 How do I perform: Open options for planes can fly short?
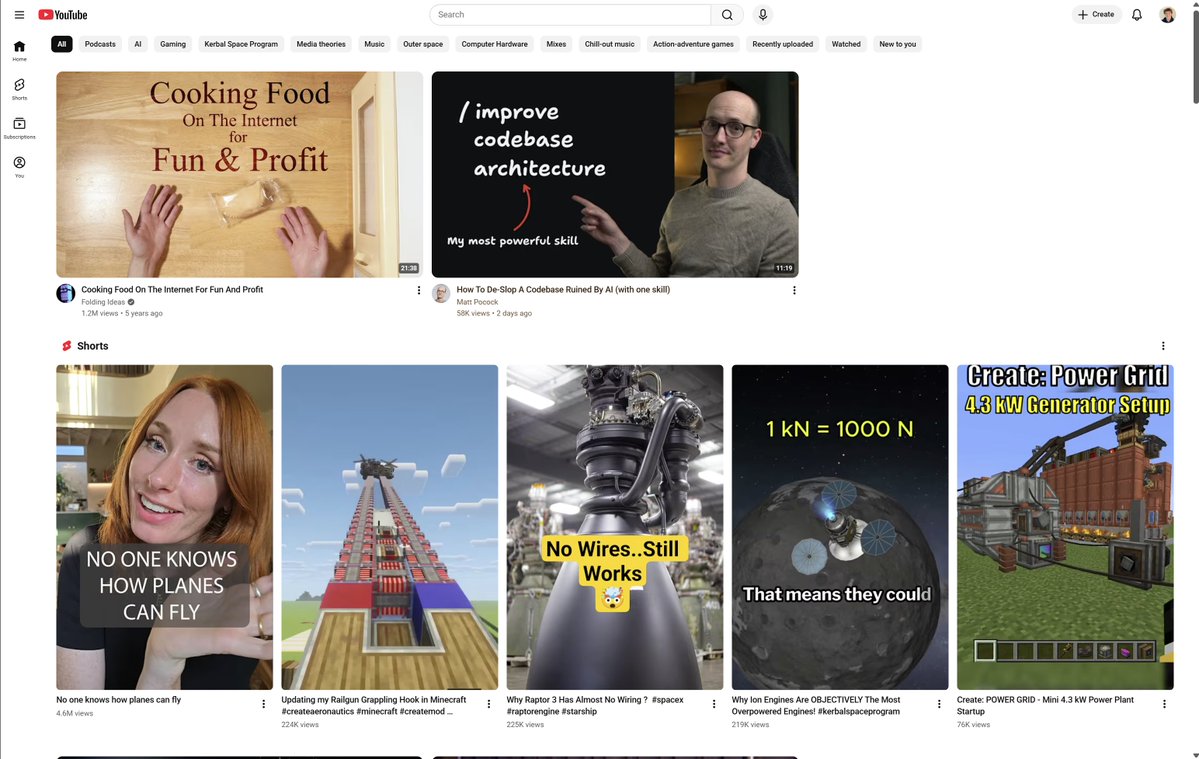[x=264, y=704]
